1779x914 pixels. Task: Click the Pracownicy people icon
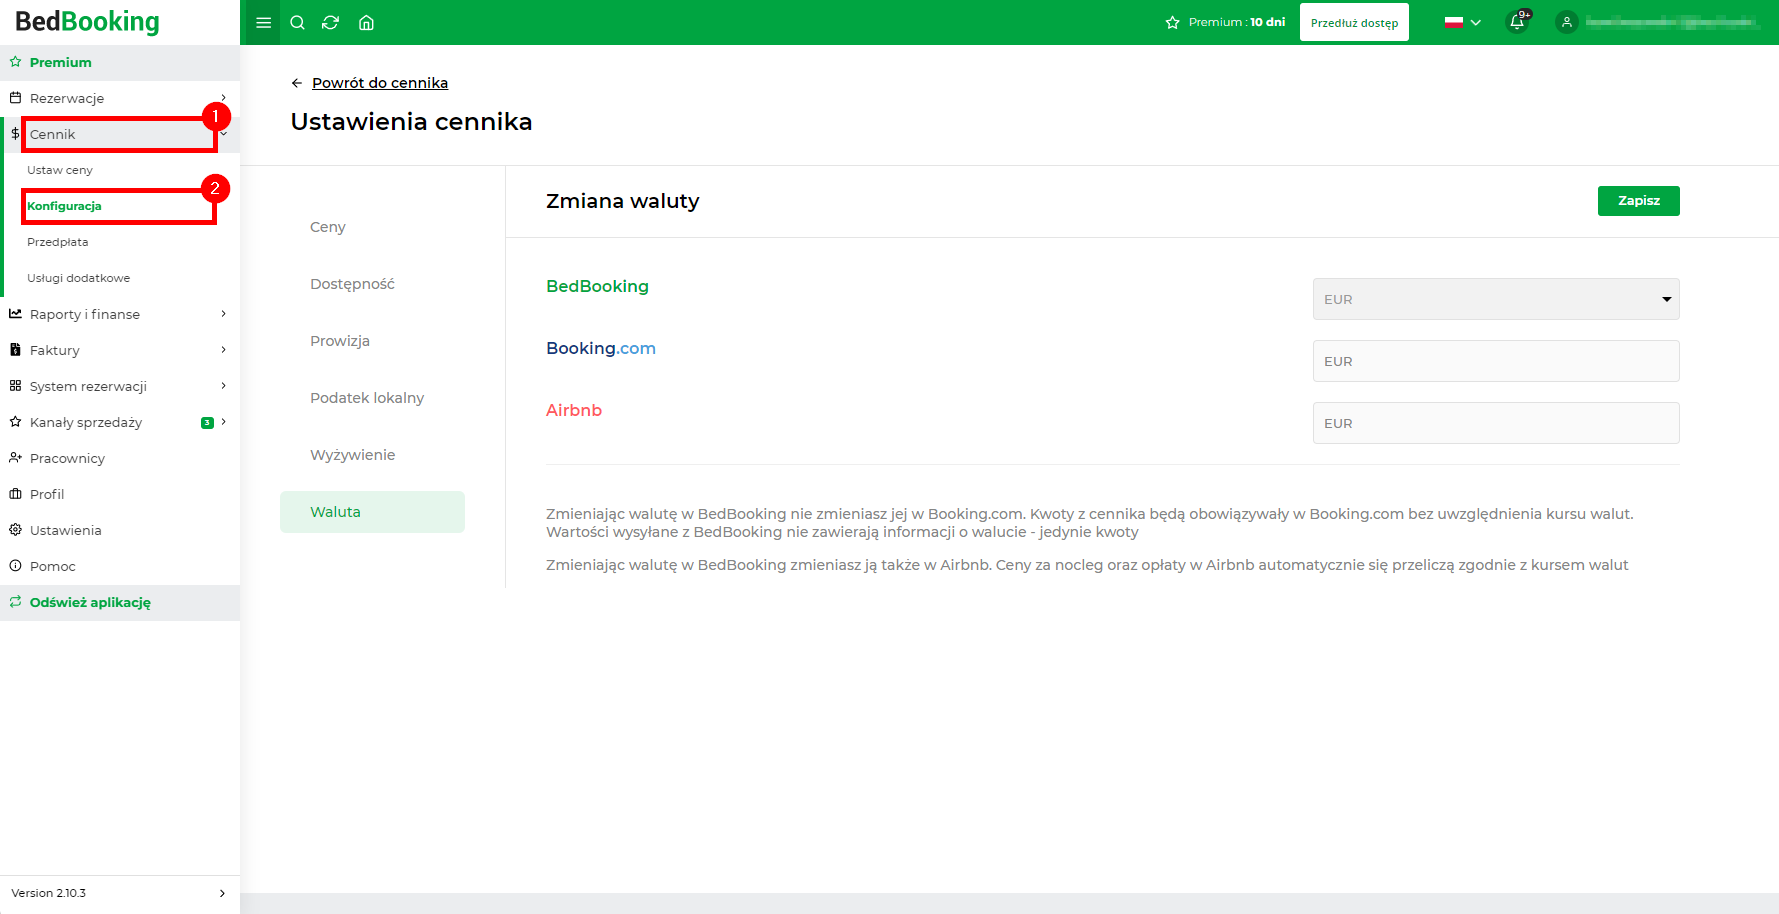pyautogui.click(x=15, y=458)
